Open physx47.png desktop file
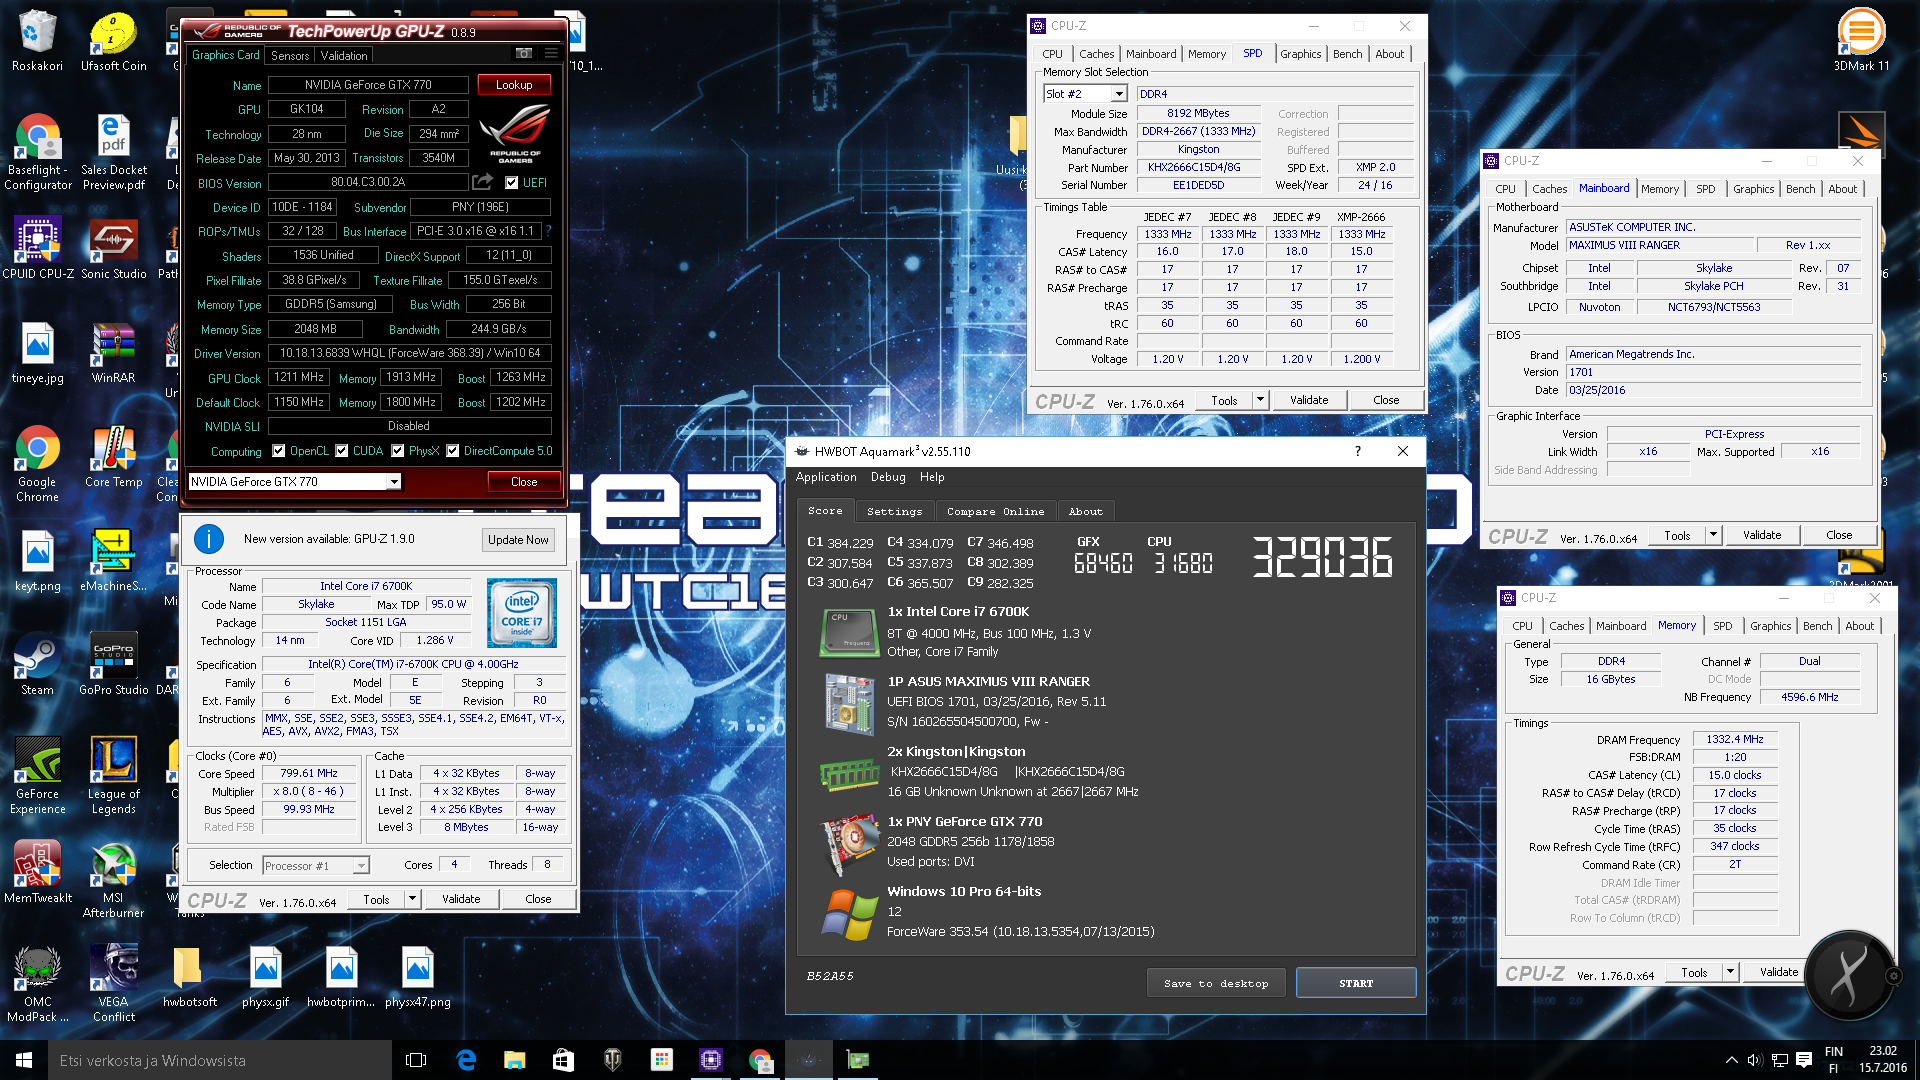The height and width of the screenshot is (1080, 1920). coord(417,977)
